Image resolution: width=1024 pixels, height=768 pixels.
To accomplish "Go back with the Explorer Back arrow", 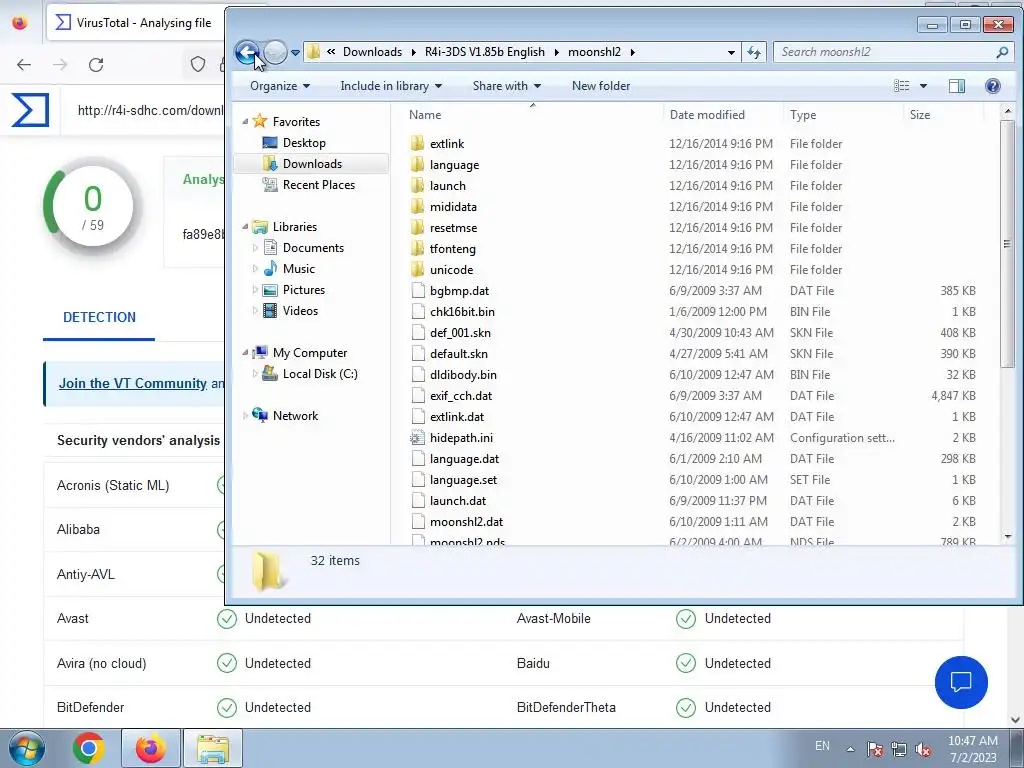I will point(248,52).
